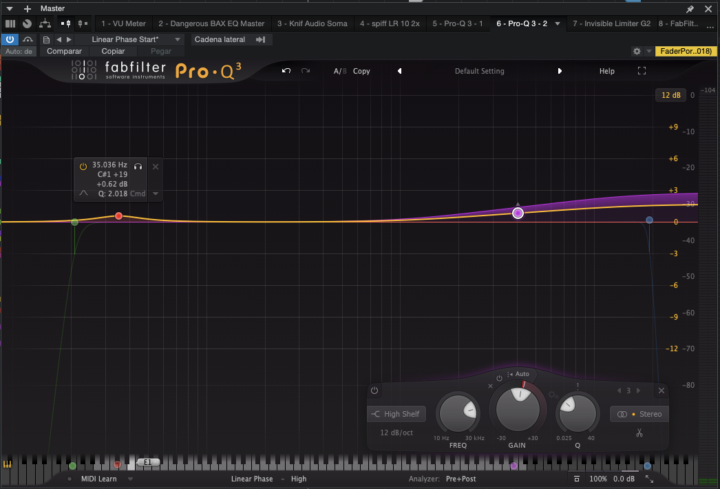The image size is (720, 489).
Task: Toggle band power in 35.036 Hz tooltip
Action: click(x=83, y=166)
